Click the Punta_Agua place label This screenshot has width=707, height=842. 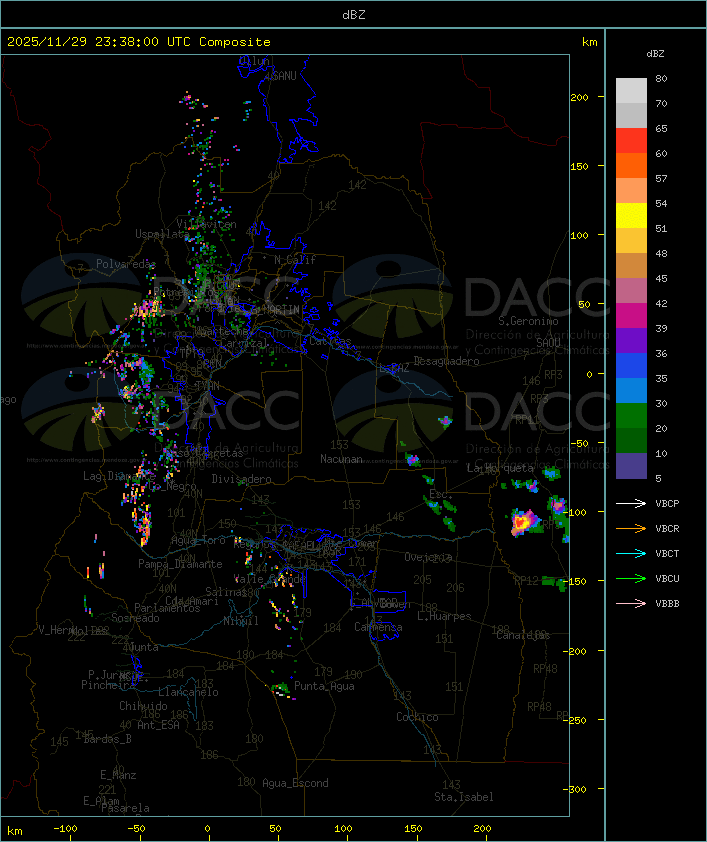pyautogui.click(x=324, y=686)
